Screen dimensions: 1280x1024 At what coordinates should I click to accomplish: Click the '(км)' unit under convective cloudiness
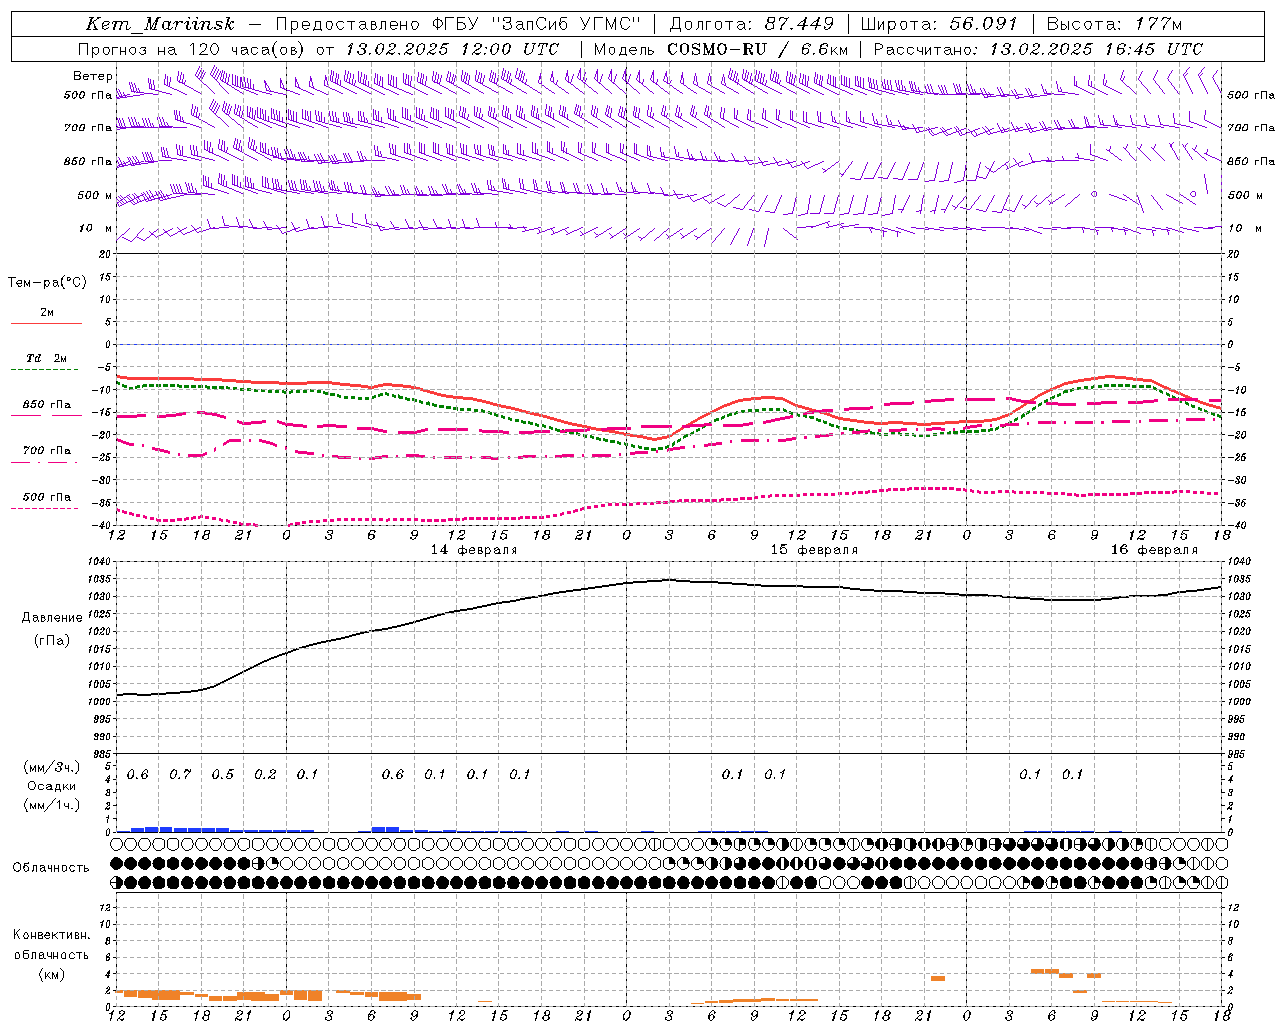pyautogui.click(x=51, y=974)
